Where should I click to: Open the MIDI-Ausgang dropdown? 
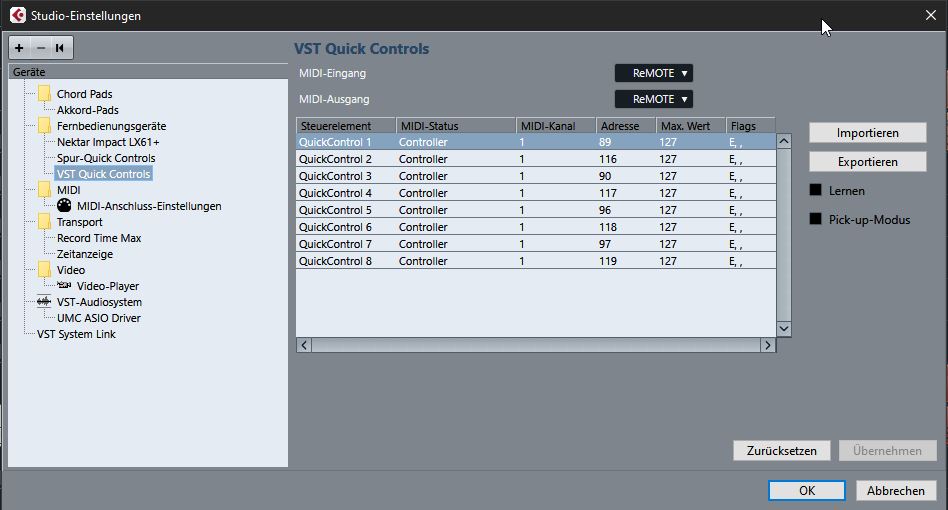(x=653, y=99)
